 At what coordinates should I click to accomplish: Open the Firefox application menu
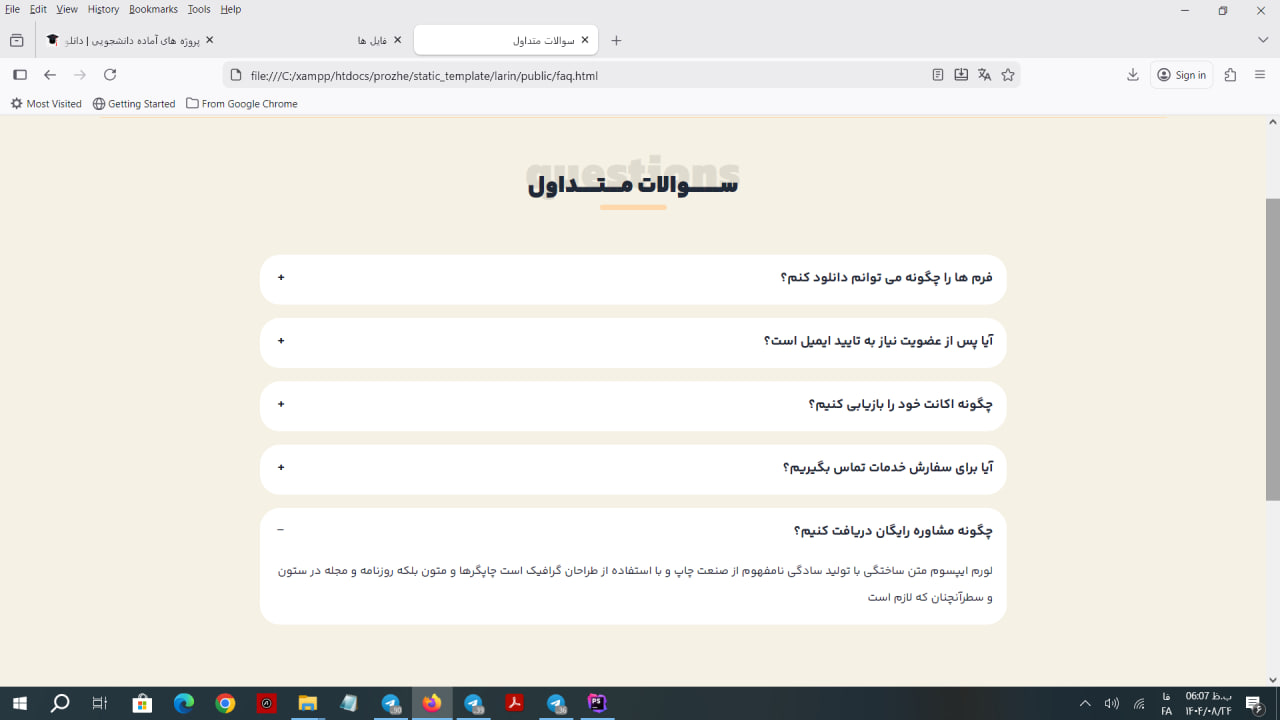1260,74
